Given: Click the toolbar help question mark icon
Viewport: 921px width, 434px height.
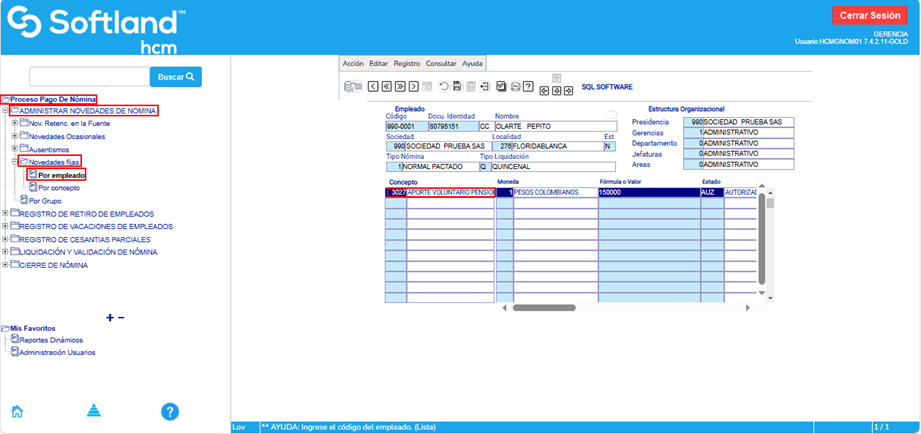Looking at the screenshot, I should pos(528,87).
